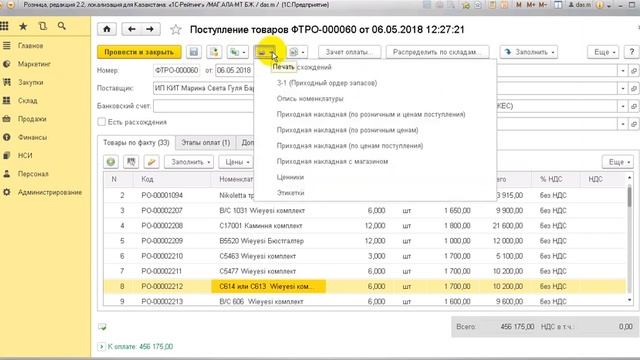The width and height of the screenshot is (640, 360).
Task: Click the post document icon
Action: pos(214,52)
